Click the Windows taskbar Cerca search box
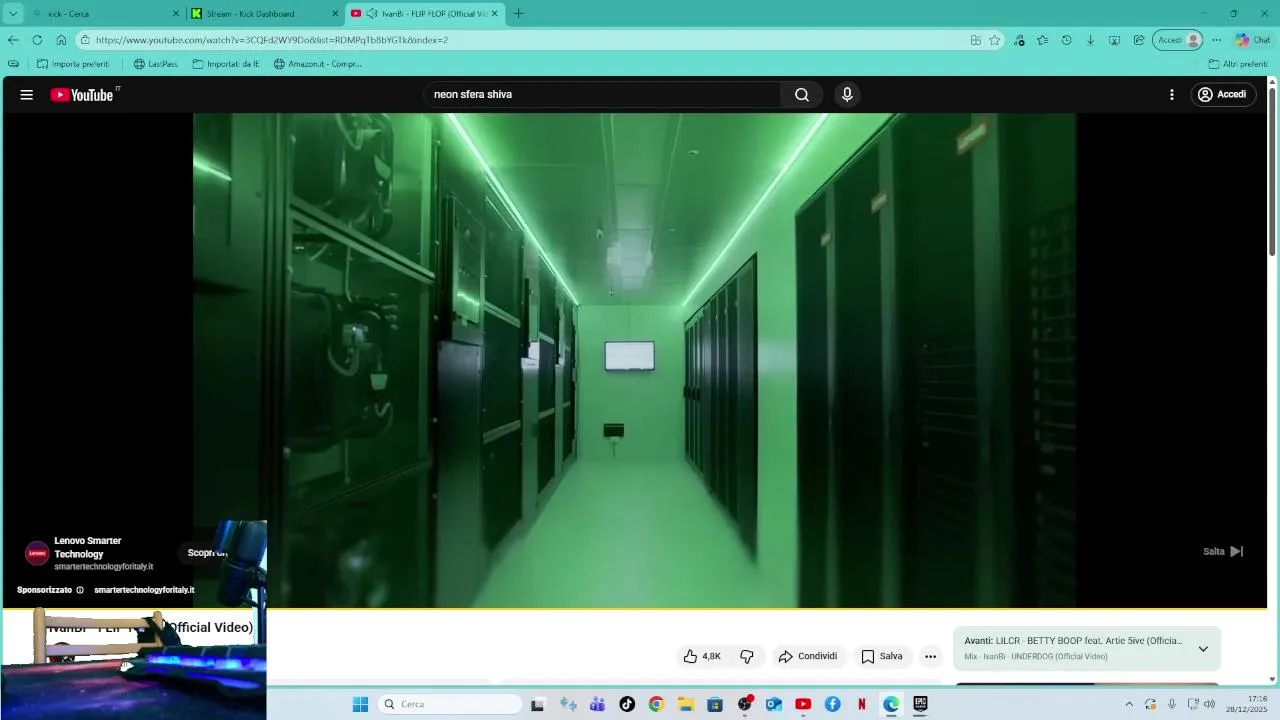This screenshot has width=1280, height=720. coord(450,704)
